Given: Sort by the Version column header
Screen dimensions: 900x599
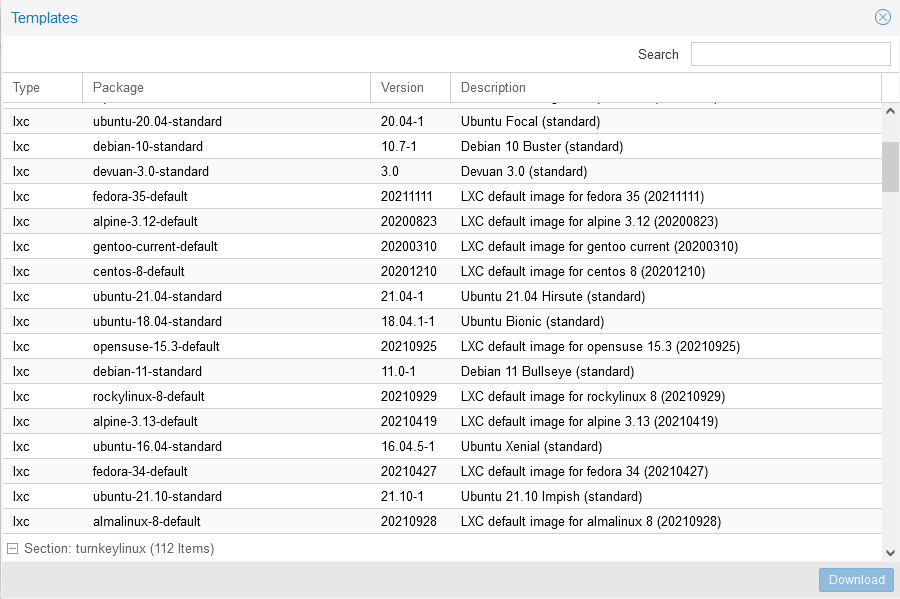Looking at the screenshot, I should point(410,87).
